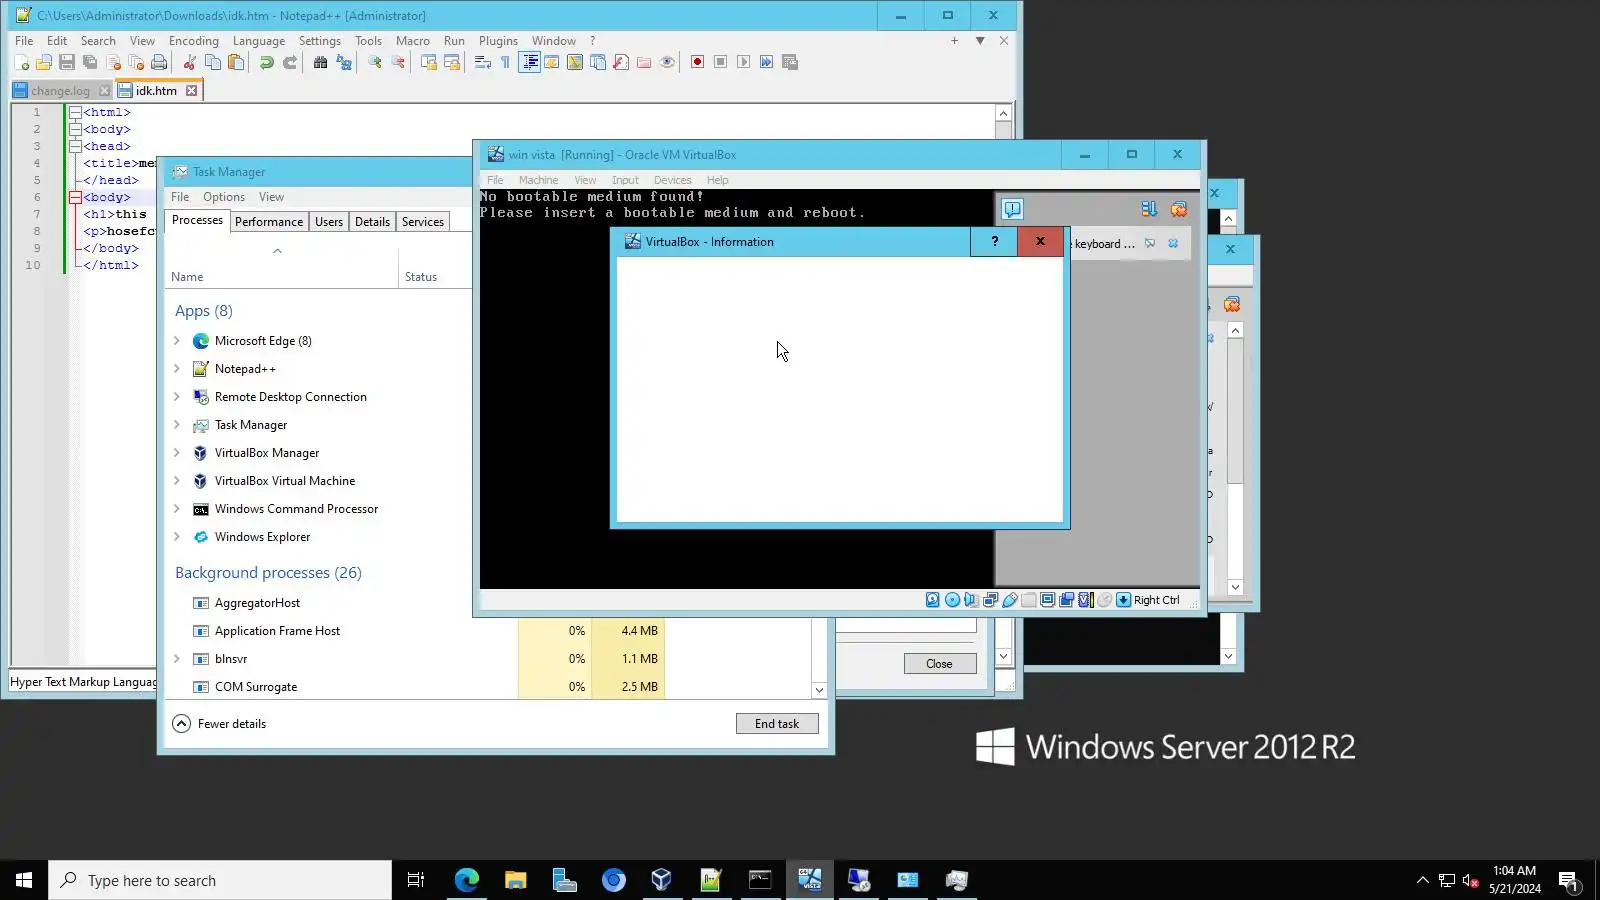Expand the blnsvr background process
1600x900 pixels.
tap(177, 659)
